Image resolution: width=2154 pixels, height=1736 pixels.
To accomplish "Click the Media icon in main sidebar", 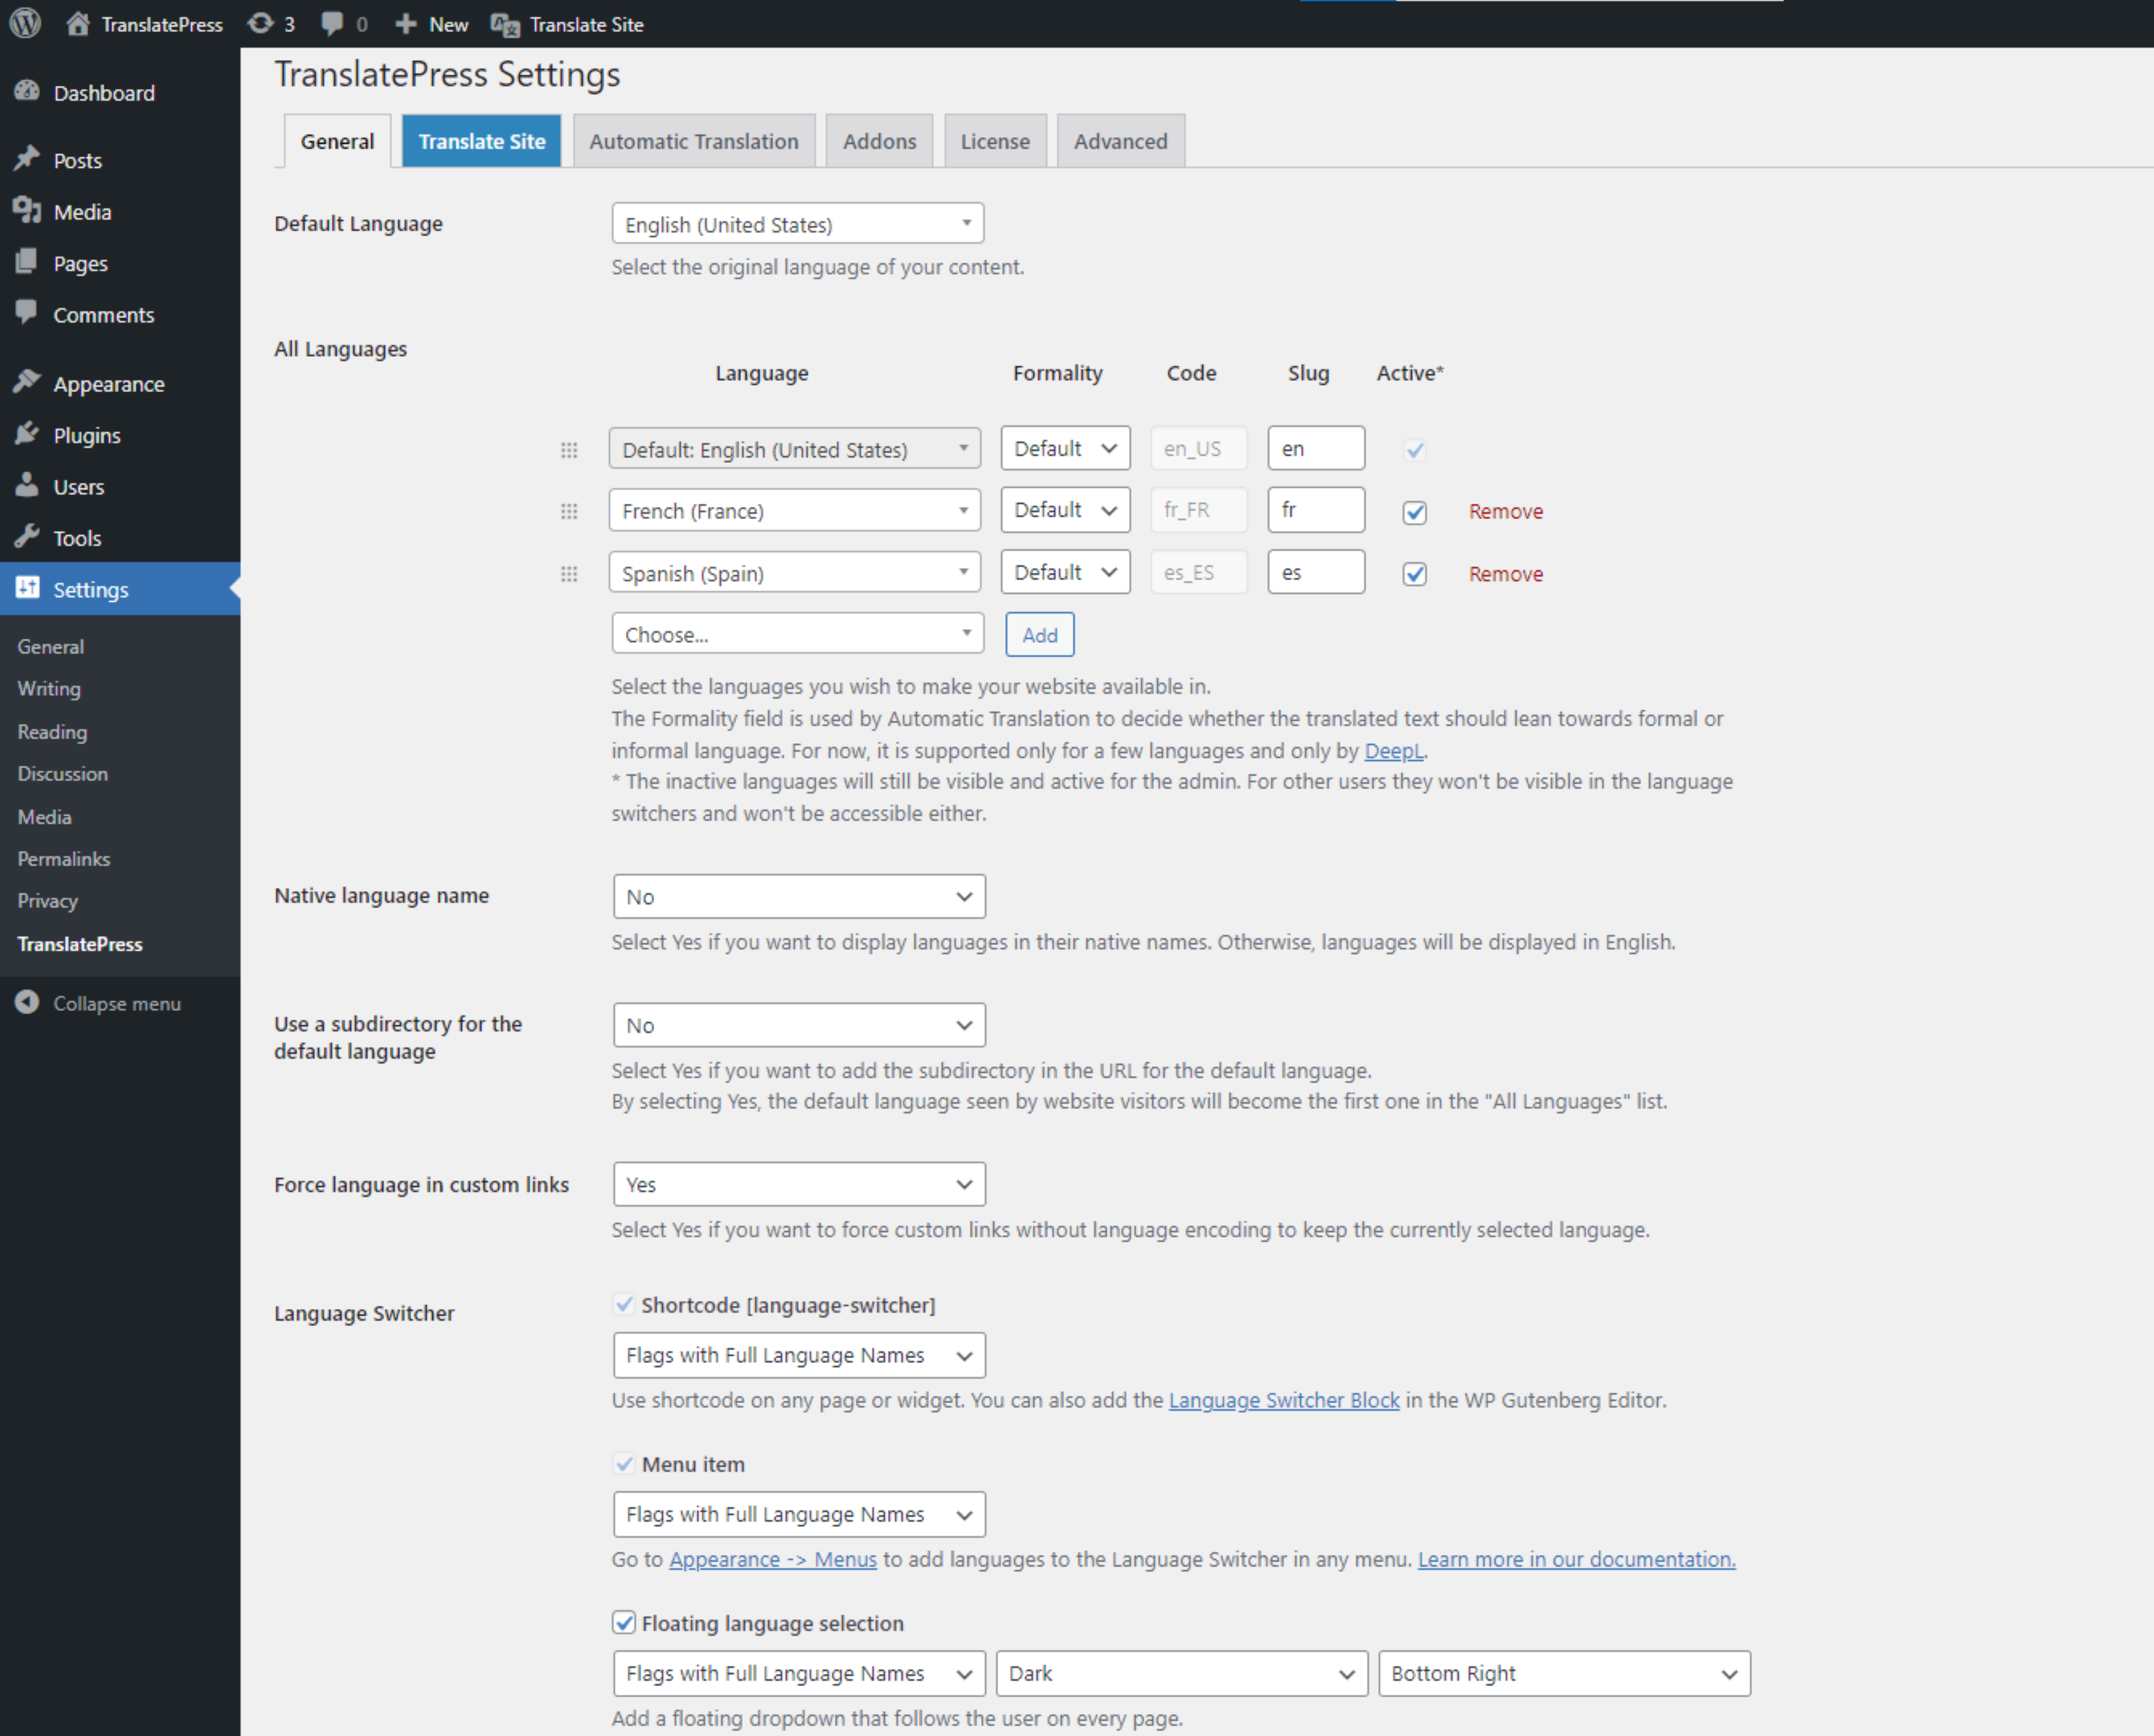I will 27,211.
